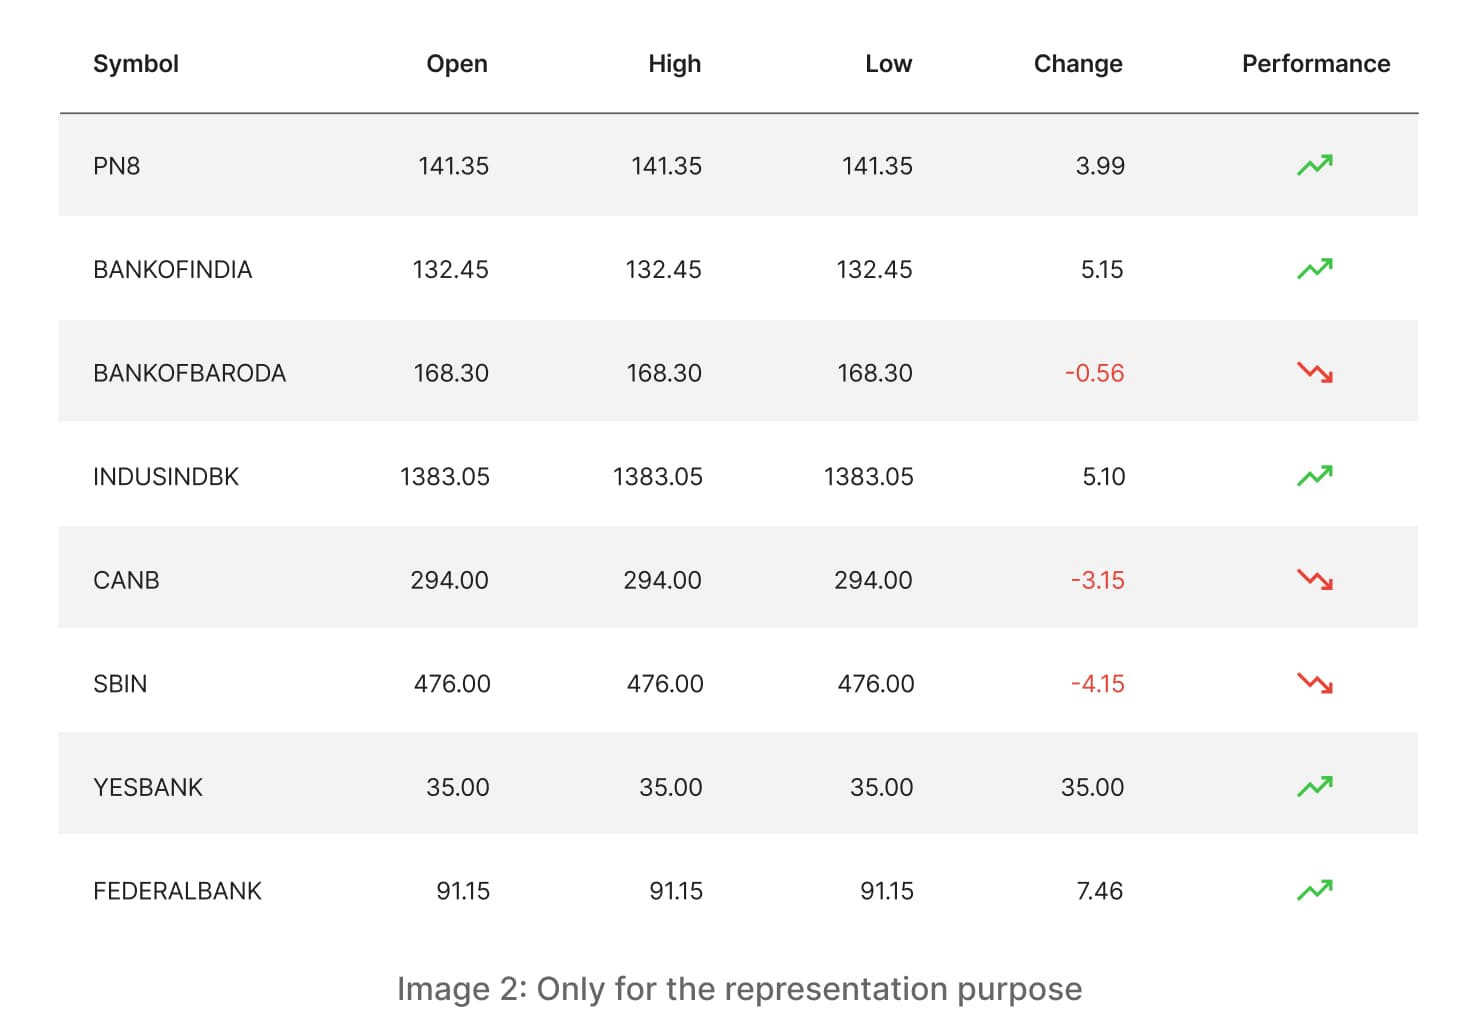Click the Change column header
The height and width of the screenshot is (1034, 1480).
[x=1077, y=64]
